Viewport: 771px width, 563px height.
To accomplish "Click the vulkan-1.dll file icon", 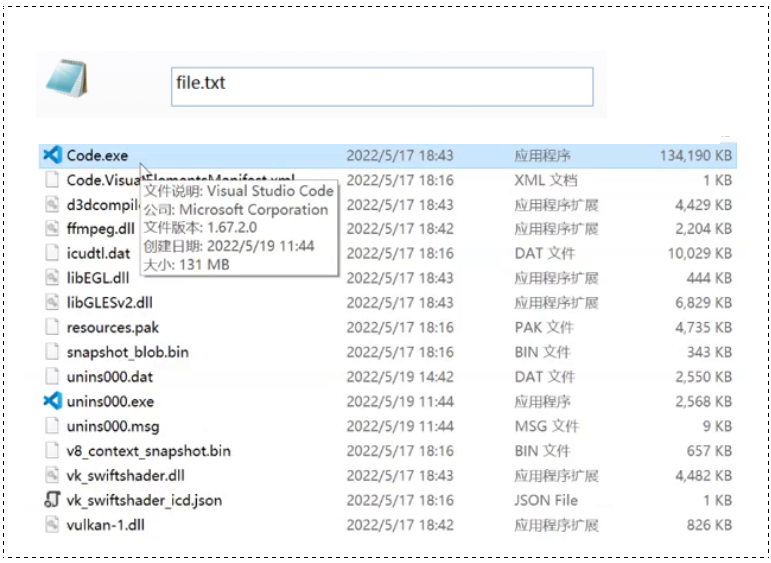I will 52,524.
